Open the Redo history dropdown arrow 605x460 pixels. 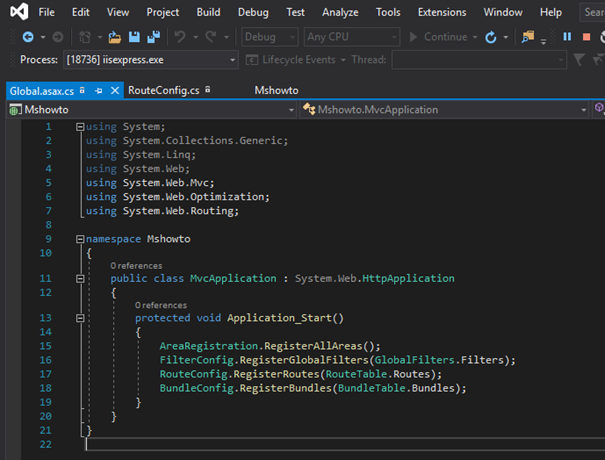(x=226, y=37)
